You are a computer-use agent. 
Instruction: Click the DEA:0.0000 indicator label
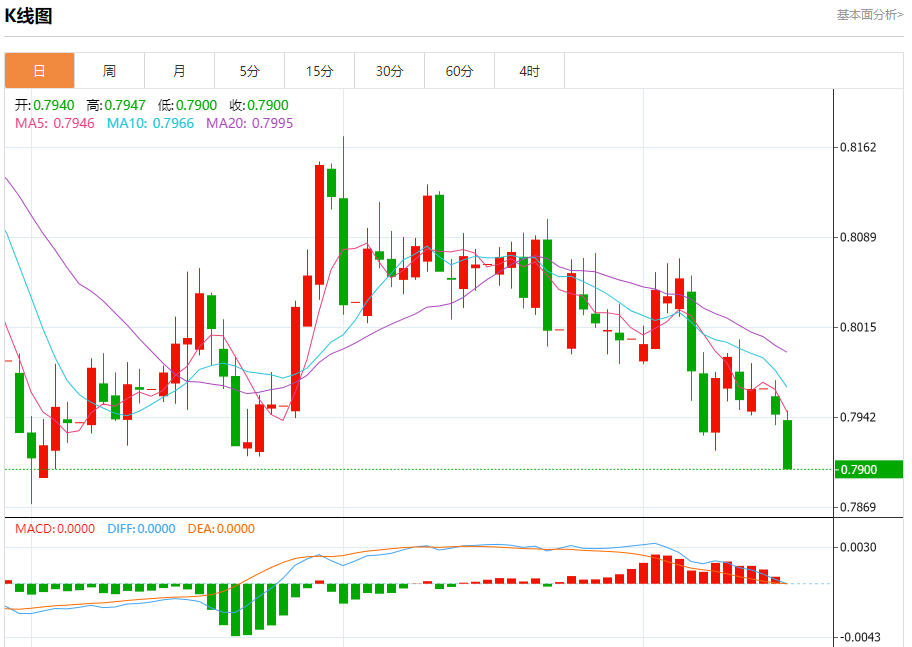(221, 529)
